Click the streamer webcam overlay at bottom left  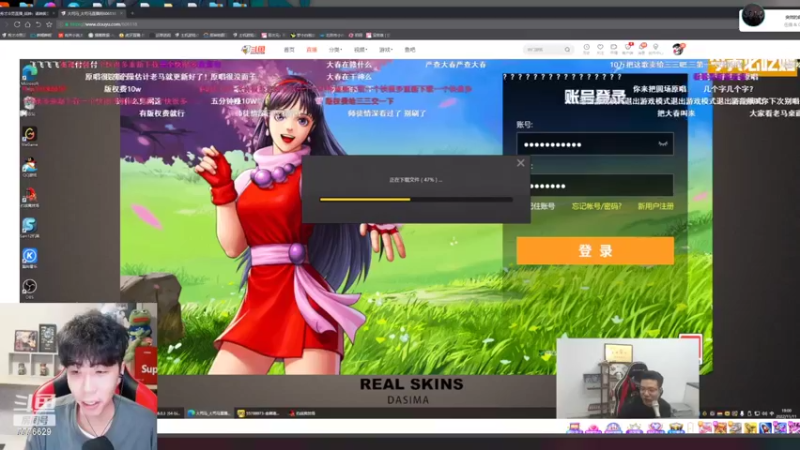coord(79,377)
